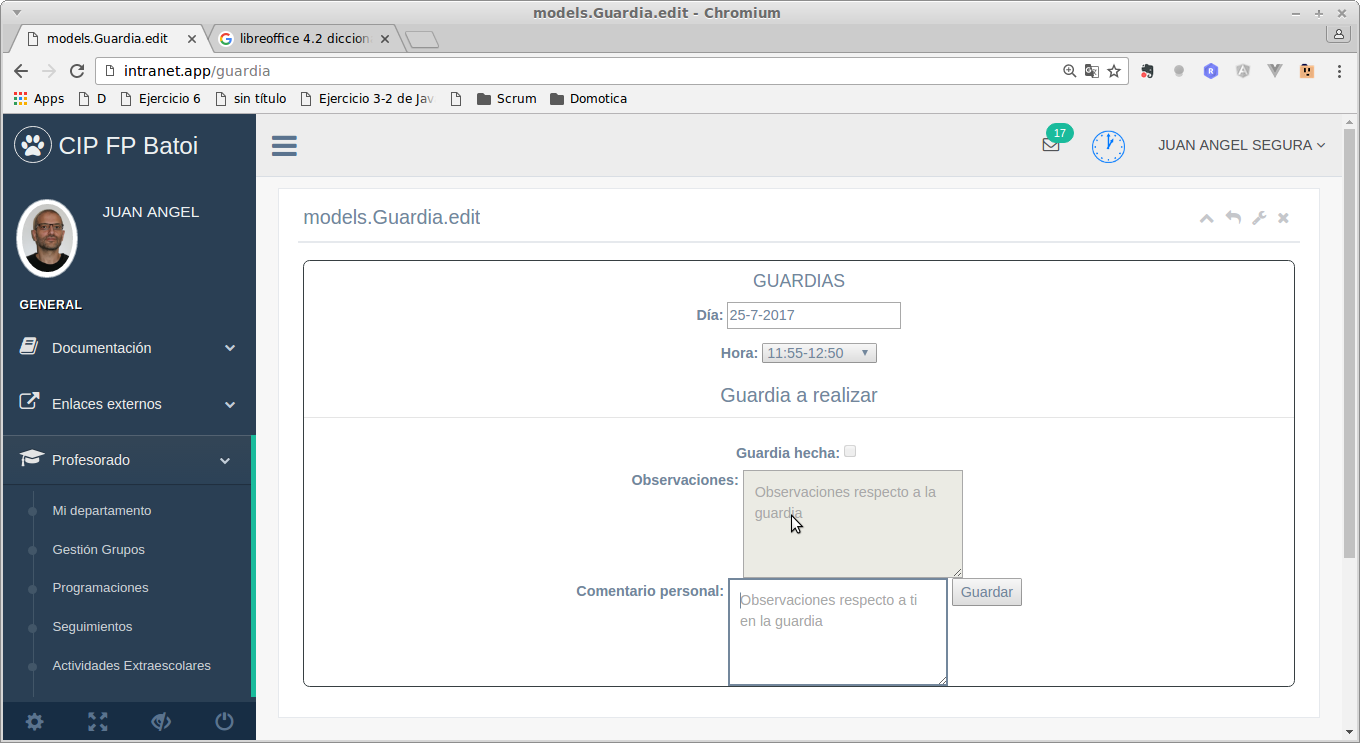The width and height of the screenshot is (1360, 743).
Task: Open Programaciones
Action: [x=100, y=588]
